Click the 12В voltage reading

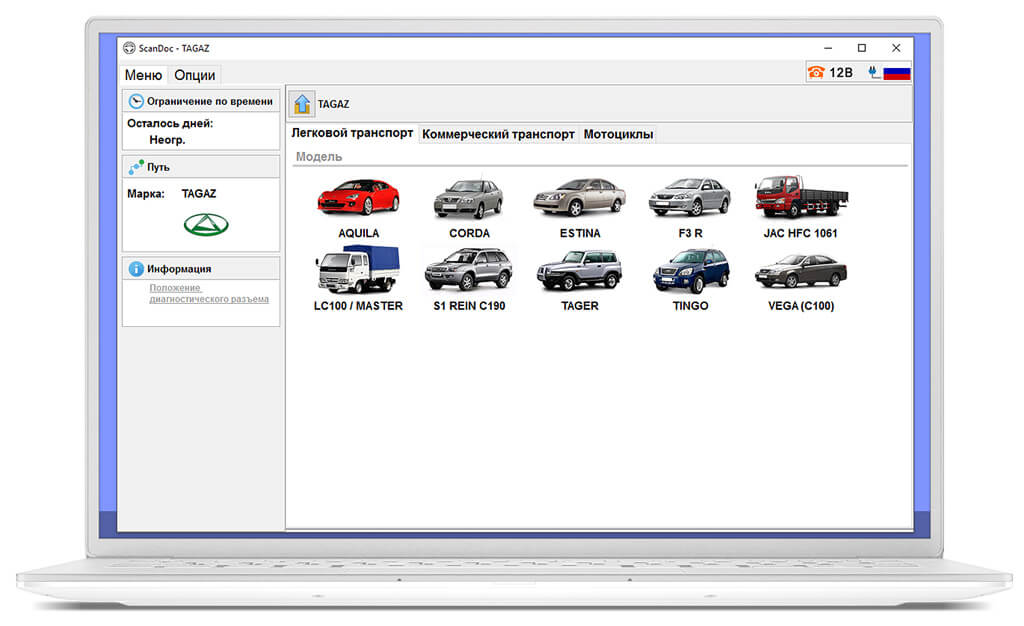click(x=841, y=72)
